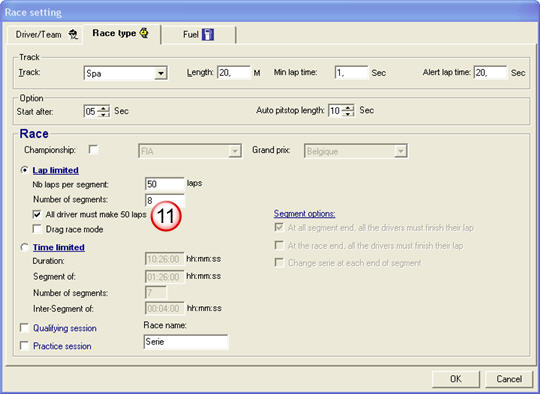Click the blue fuel pump icon
This screenshot has height=394, width=540.
[x=208, y=34]
